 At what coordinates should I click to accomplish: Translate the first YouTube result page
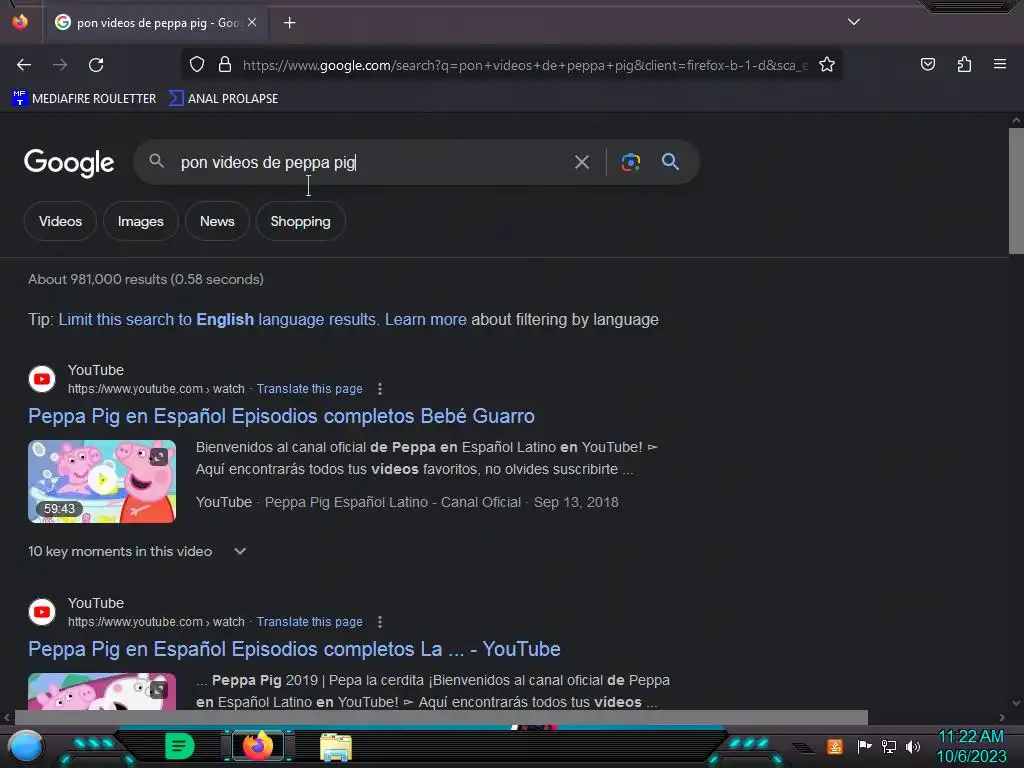[x=309, y=389]
